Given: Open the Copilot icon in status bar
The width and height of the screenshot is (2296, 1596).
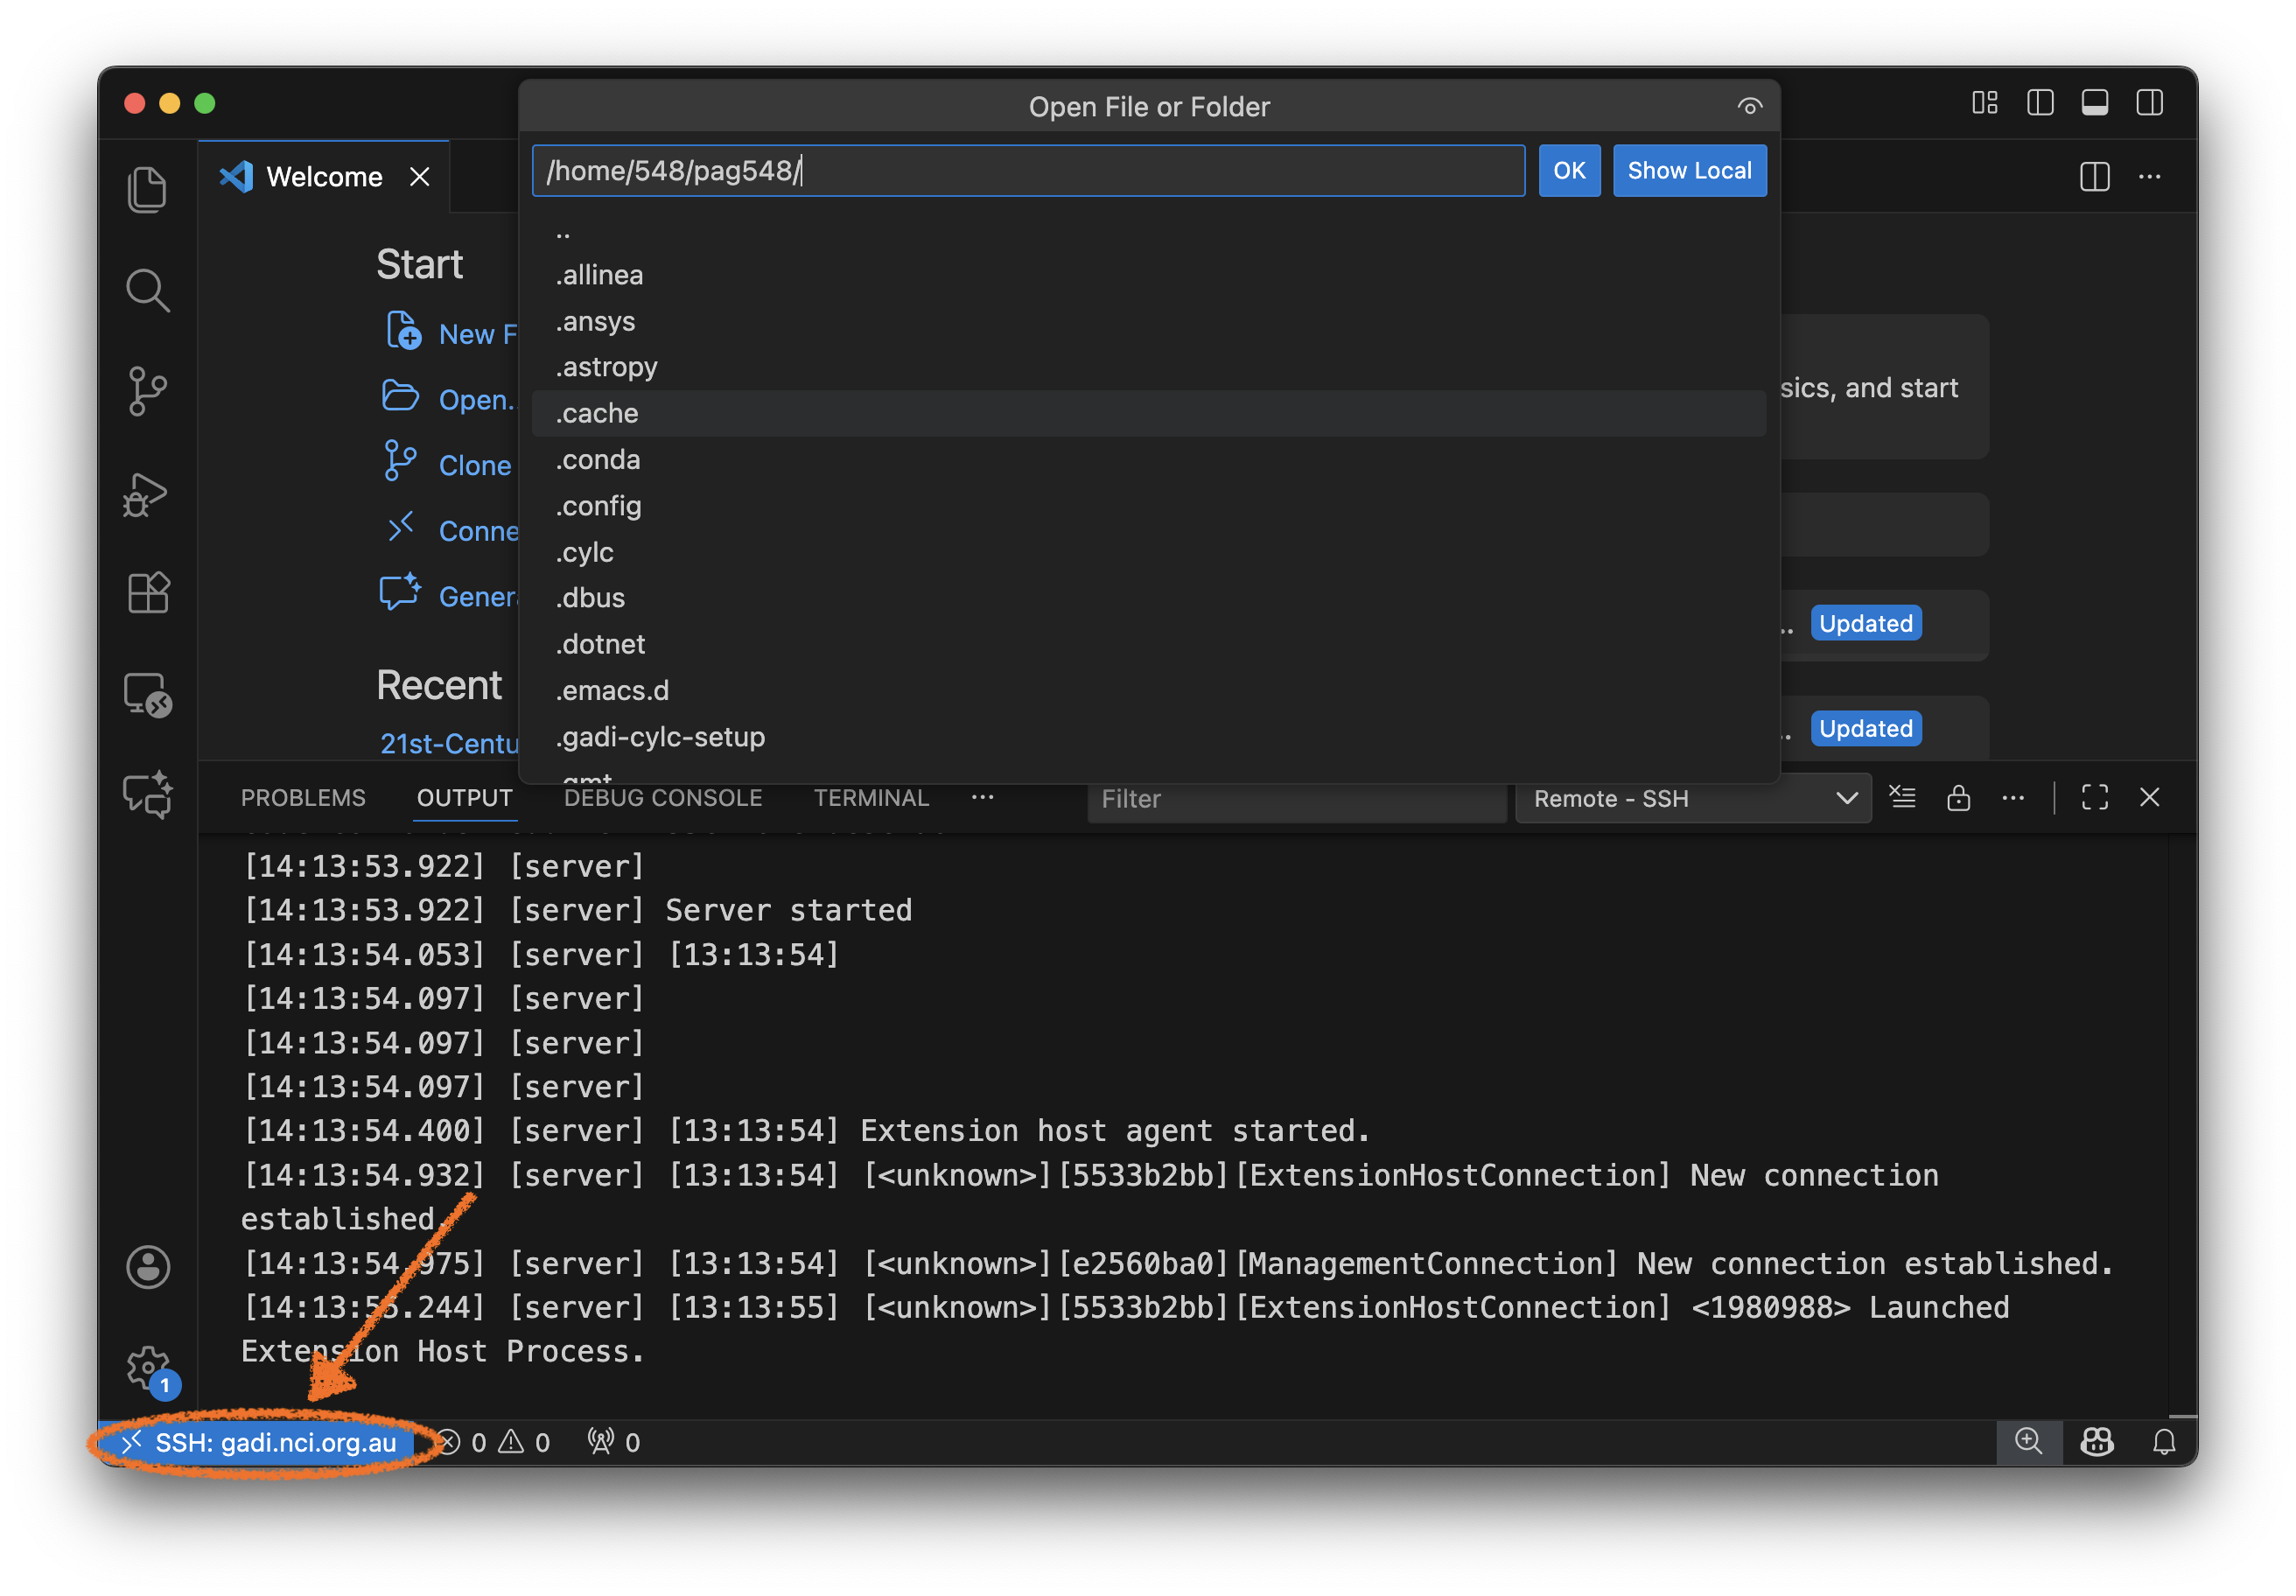Looking at the screenshot, I should pos(2096,1442).
